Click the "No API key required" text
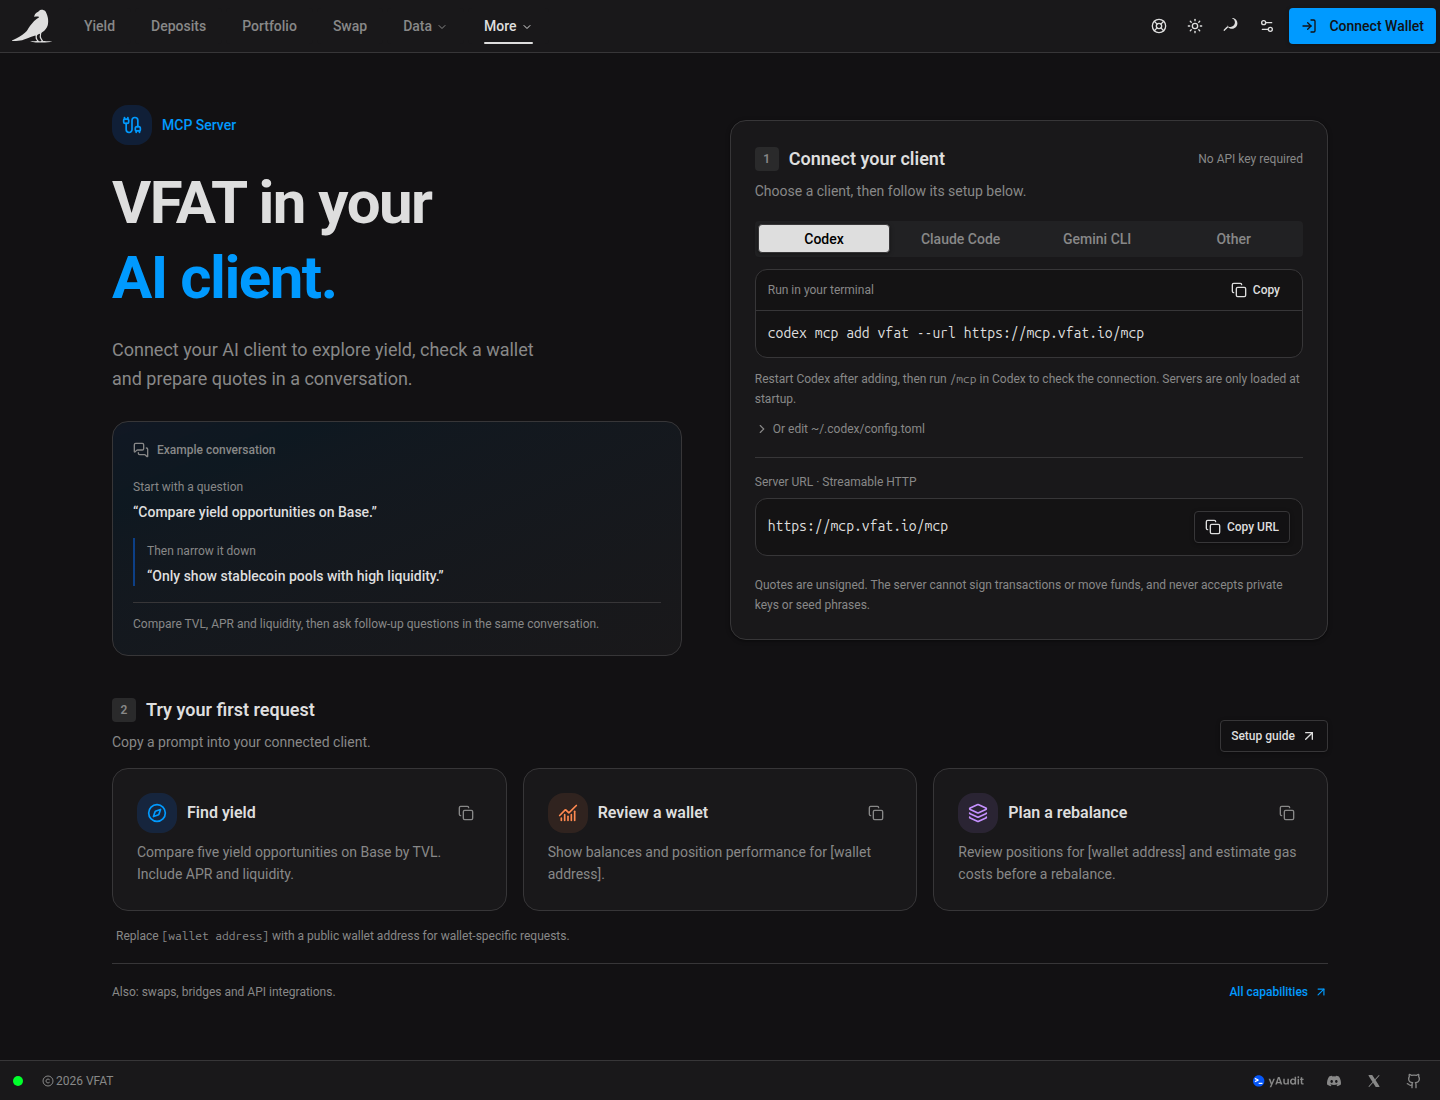The width and height of the screenshot is (1440, 1100). [1250, 159]
